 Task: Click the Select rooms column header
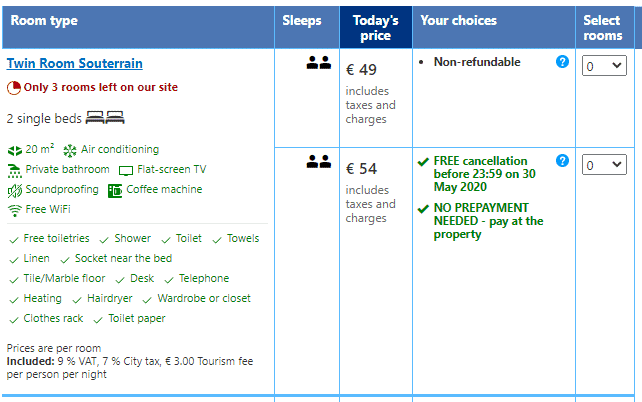pyautogui.click(x=604, y=27)
